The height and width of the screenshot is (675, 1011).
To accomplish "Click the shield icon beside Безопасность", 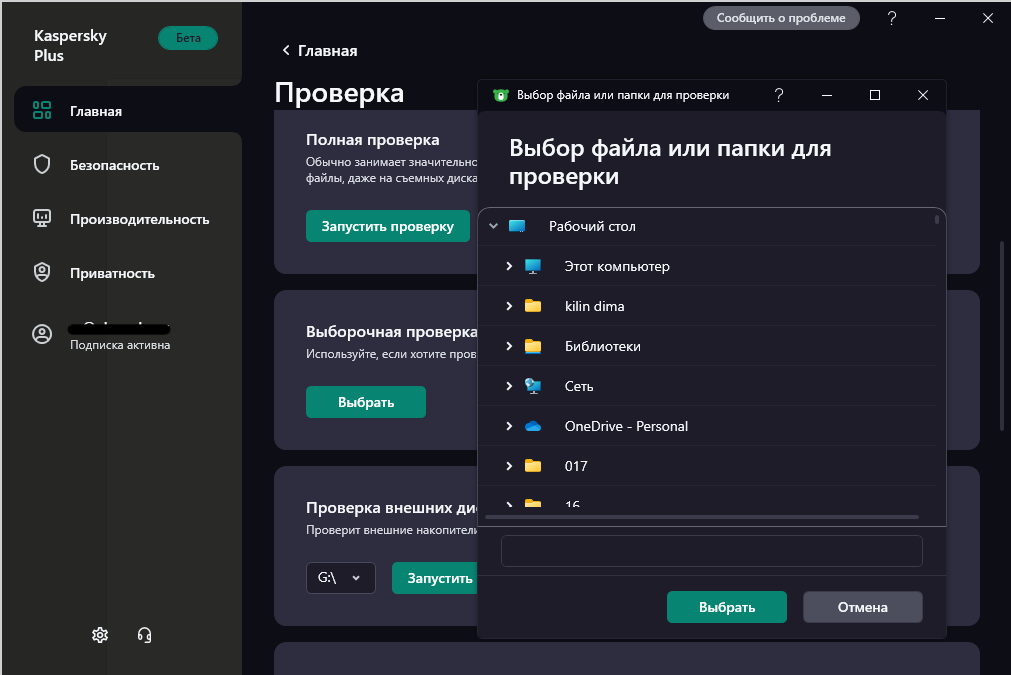I will pyautogui.click(x=42, y=164).
